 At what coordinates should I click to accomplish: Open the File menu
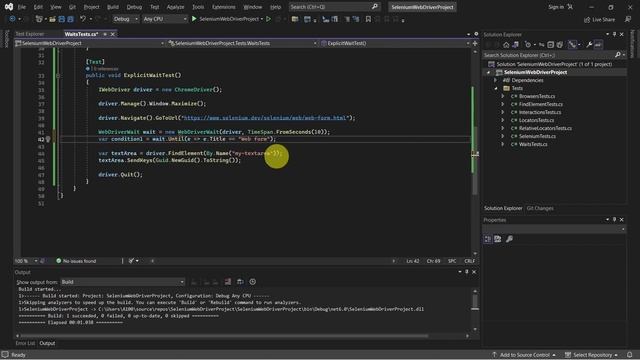[x=22, y=7]
